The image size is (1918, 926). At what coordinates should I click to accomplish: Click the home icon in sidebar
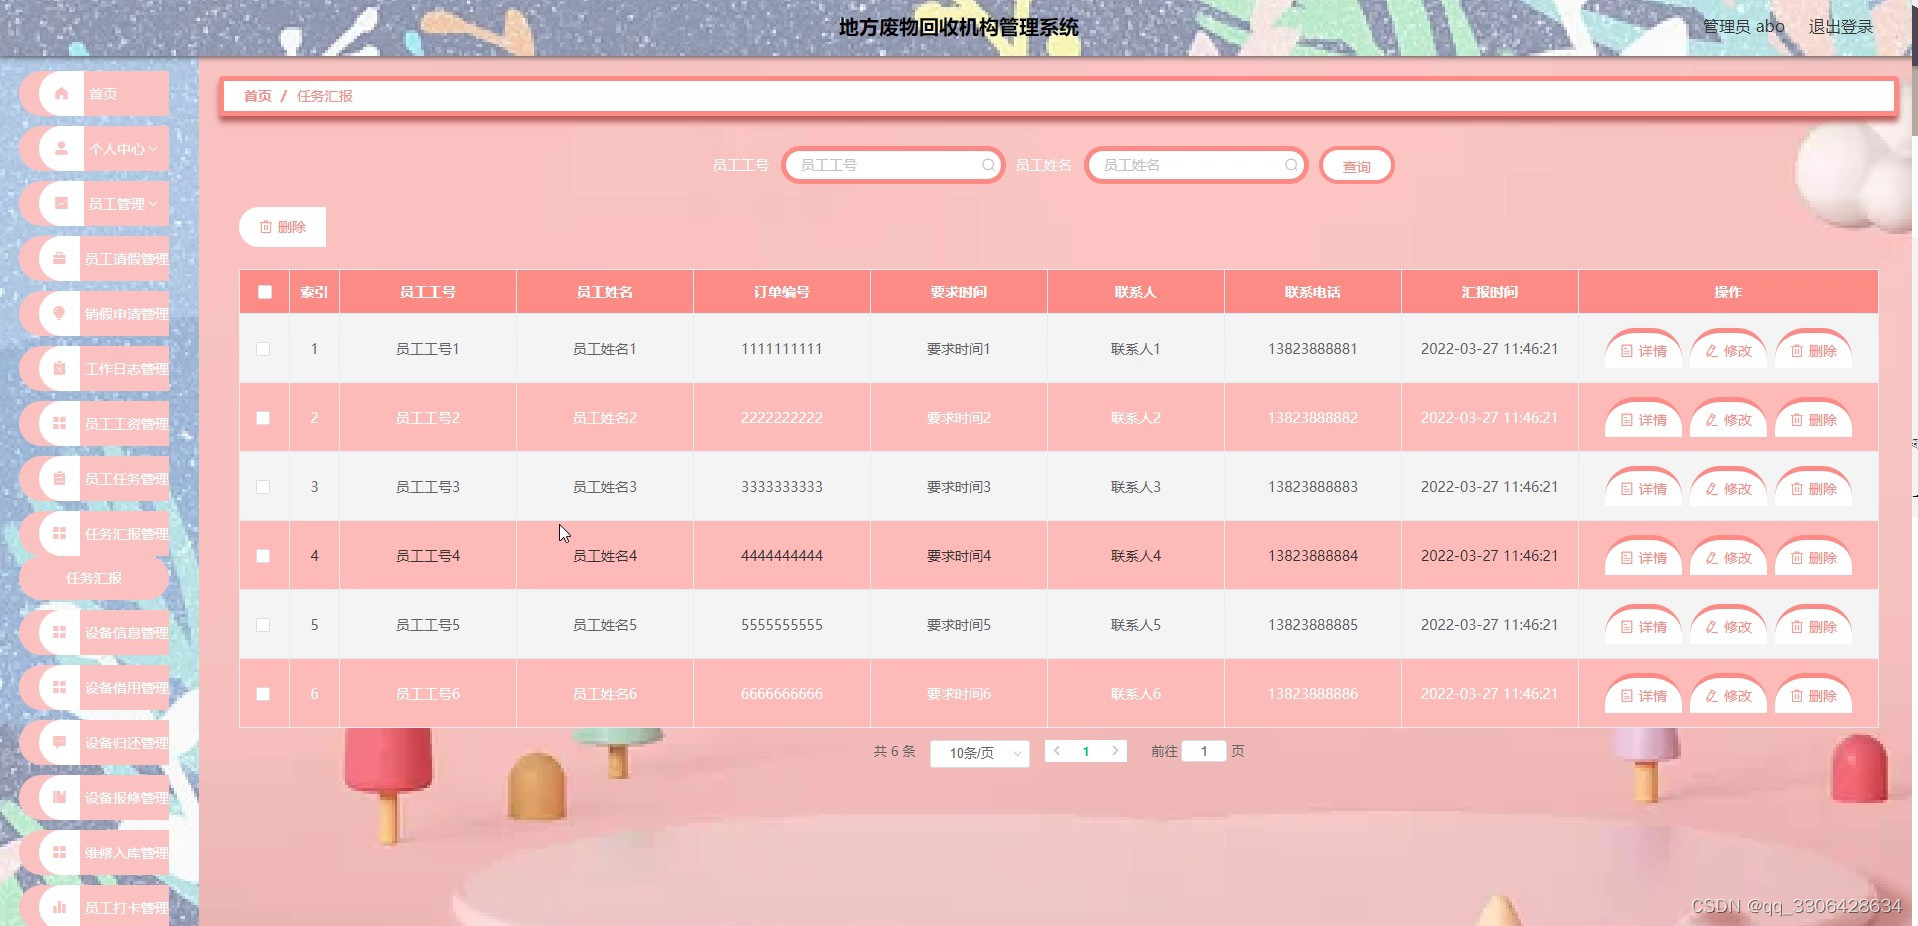coord(61,94)
